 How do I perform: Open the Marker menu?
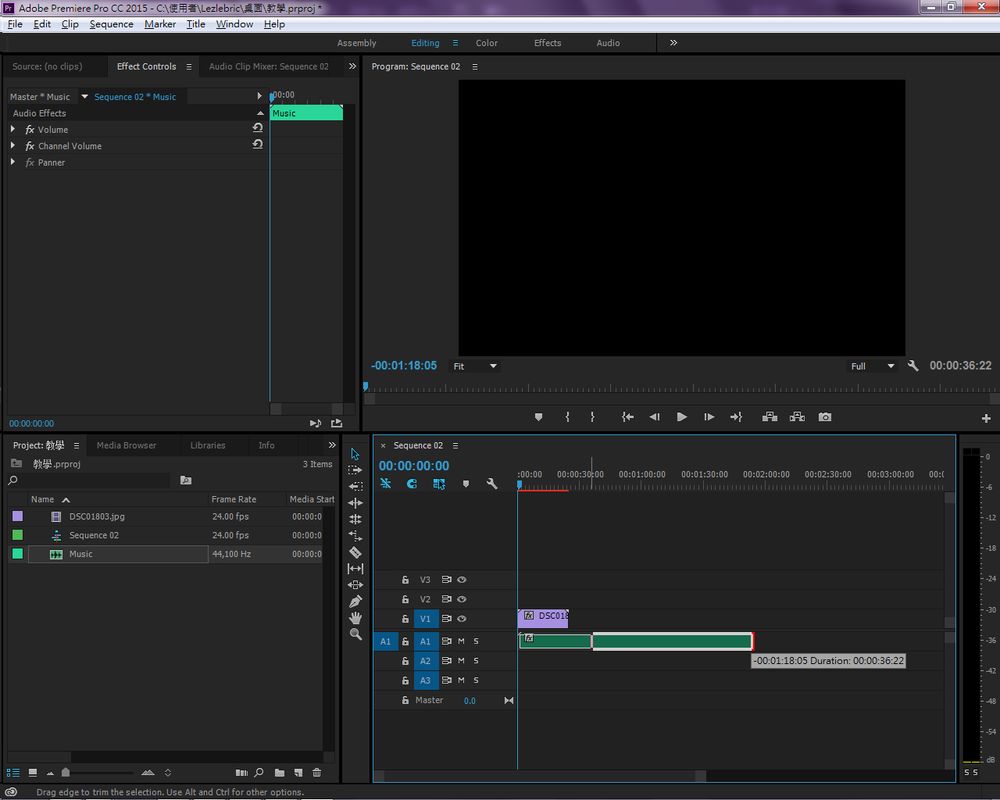click(160, 24)
